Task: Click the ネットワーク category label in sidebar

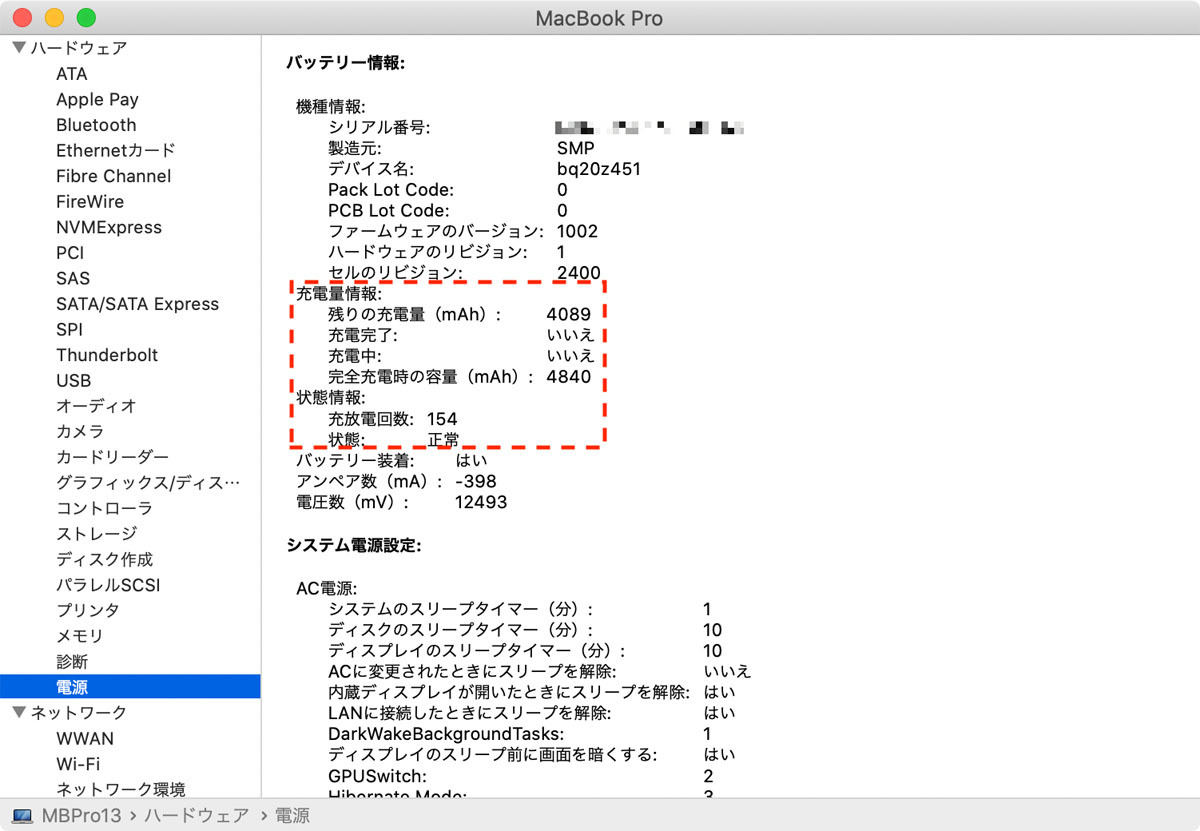Action: [79, 713]
